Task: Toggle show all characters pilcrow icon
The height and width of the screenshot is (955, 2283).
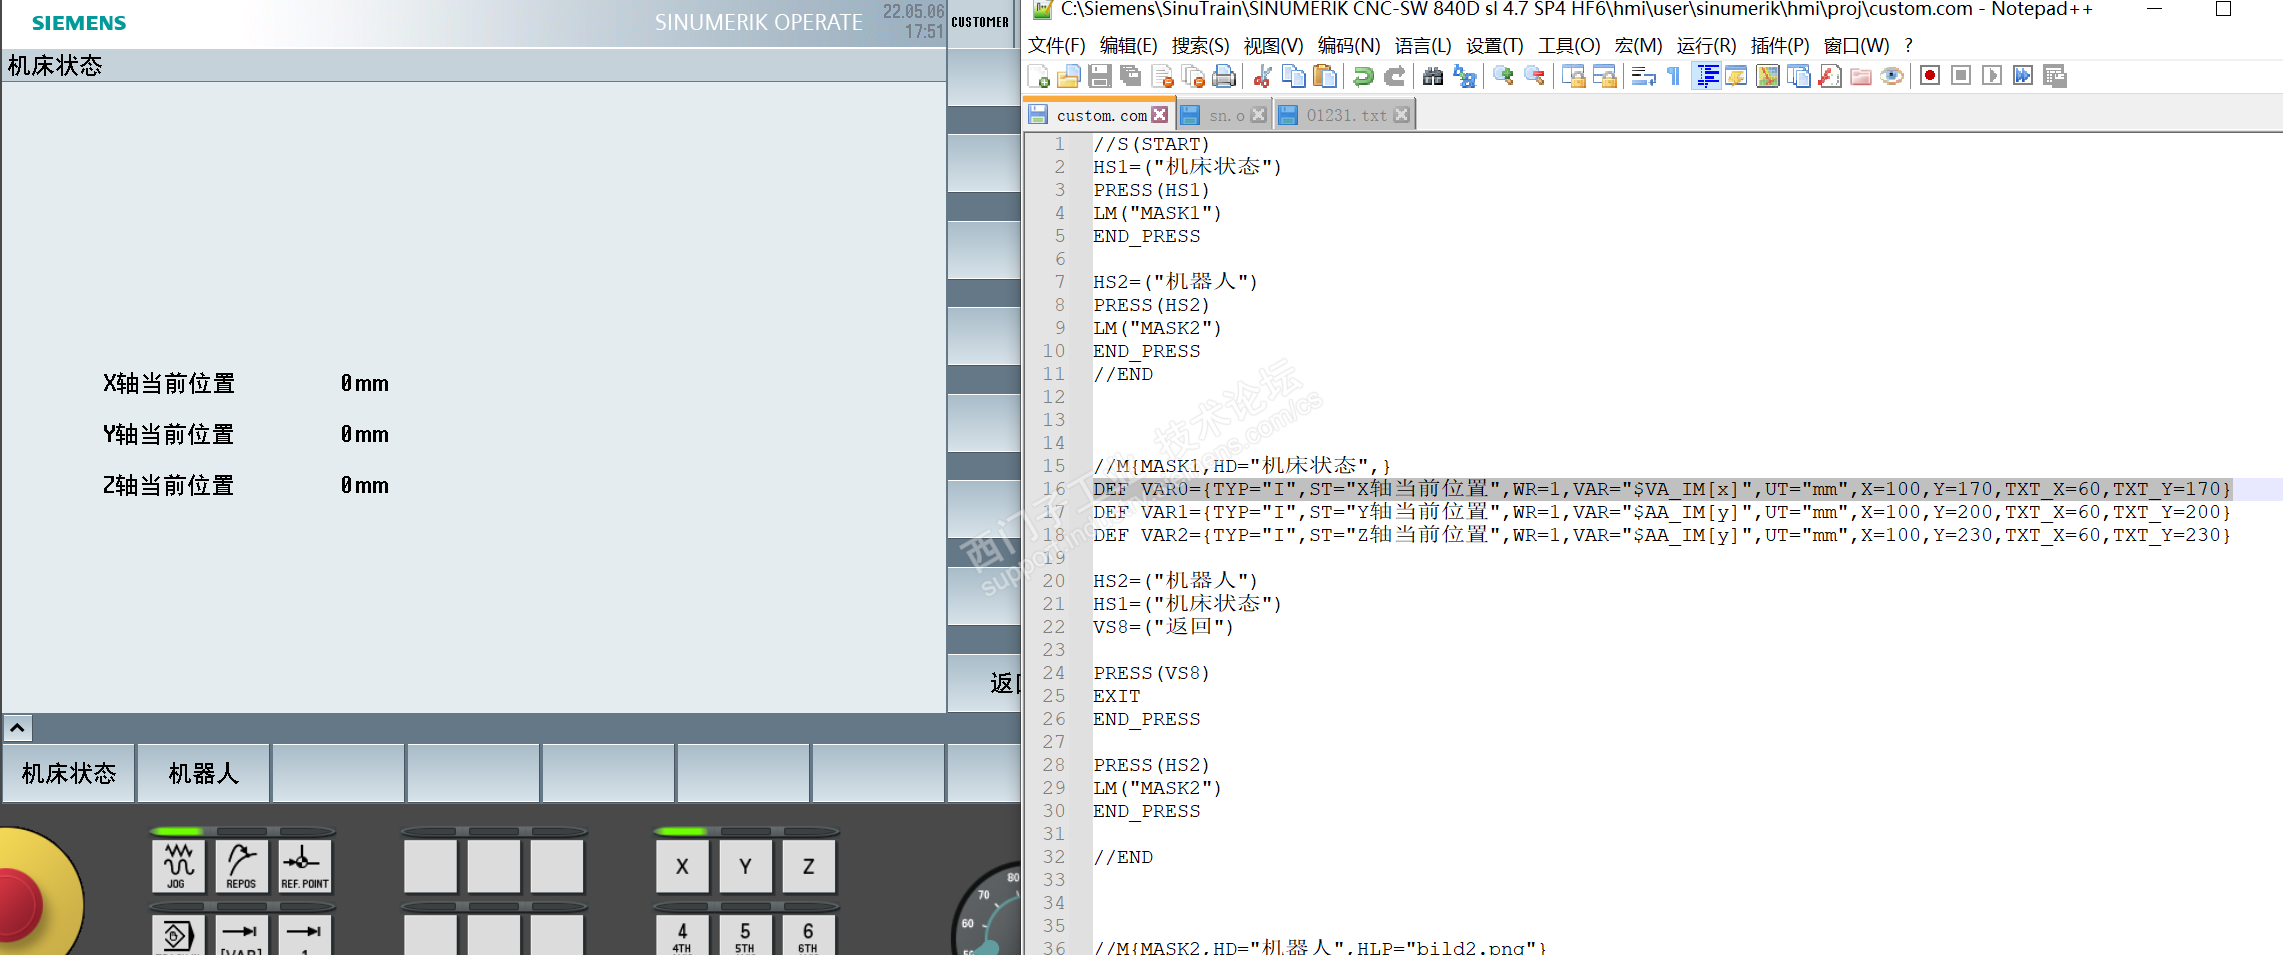Action: pyautogui.click(x=1674, y=77)
